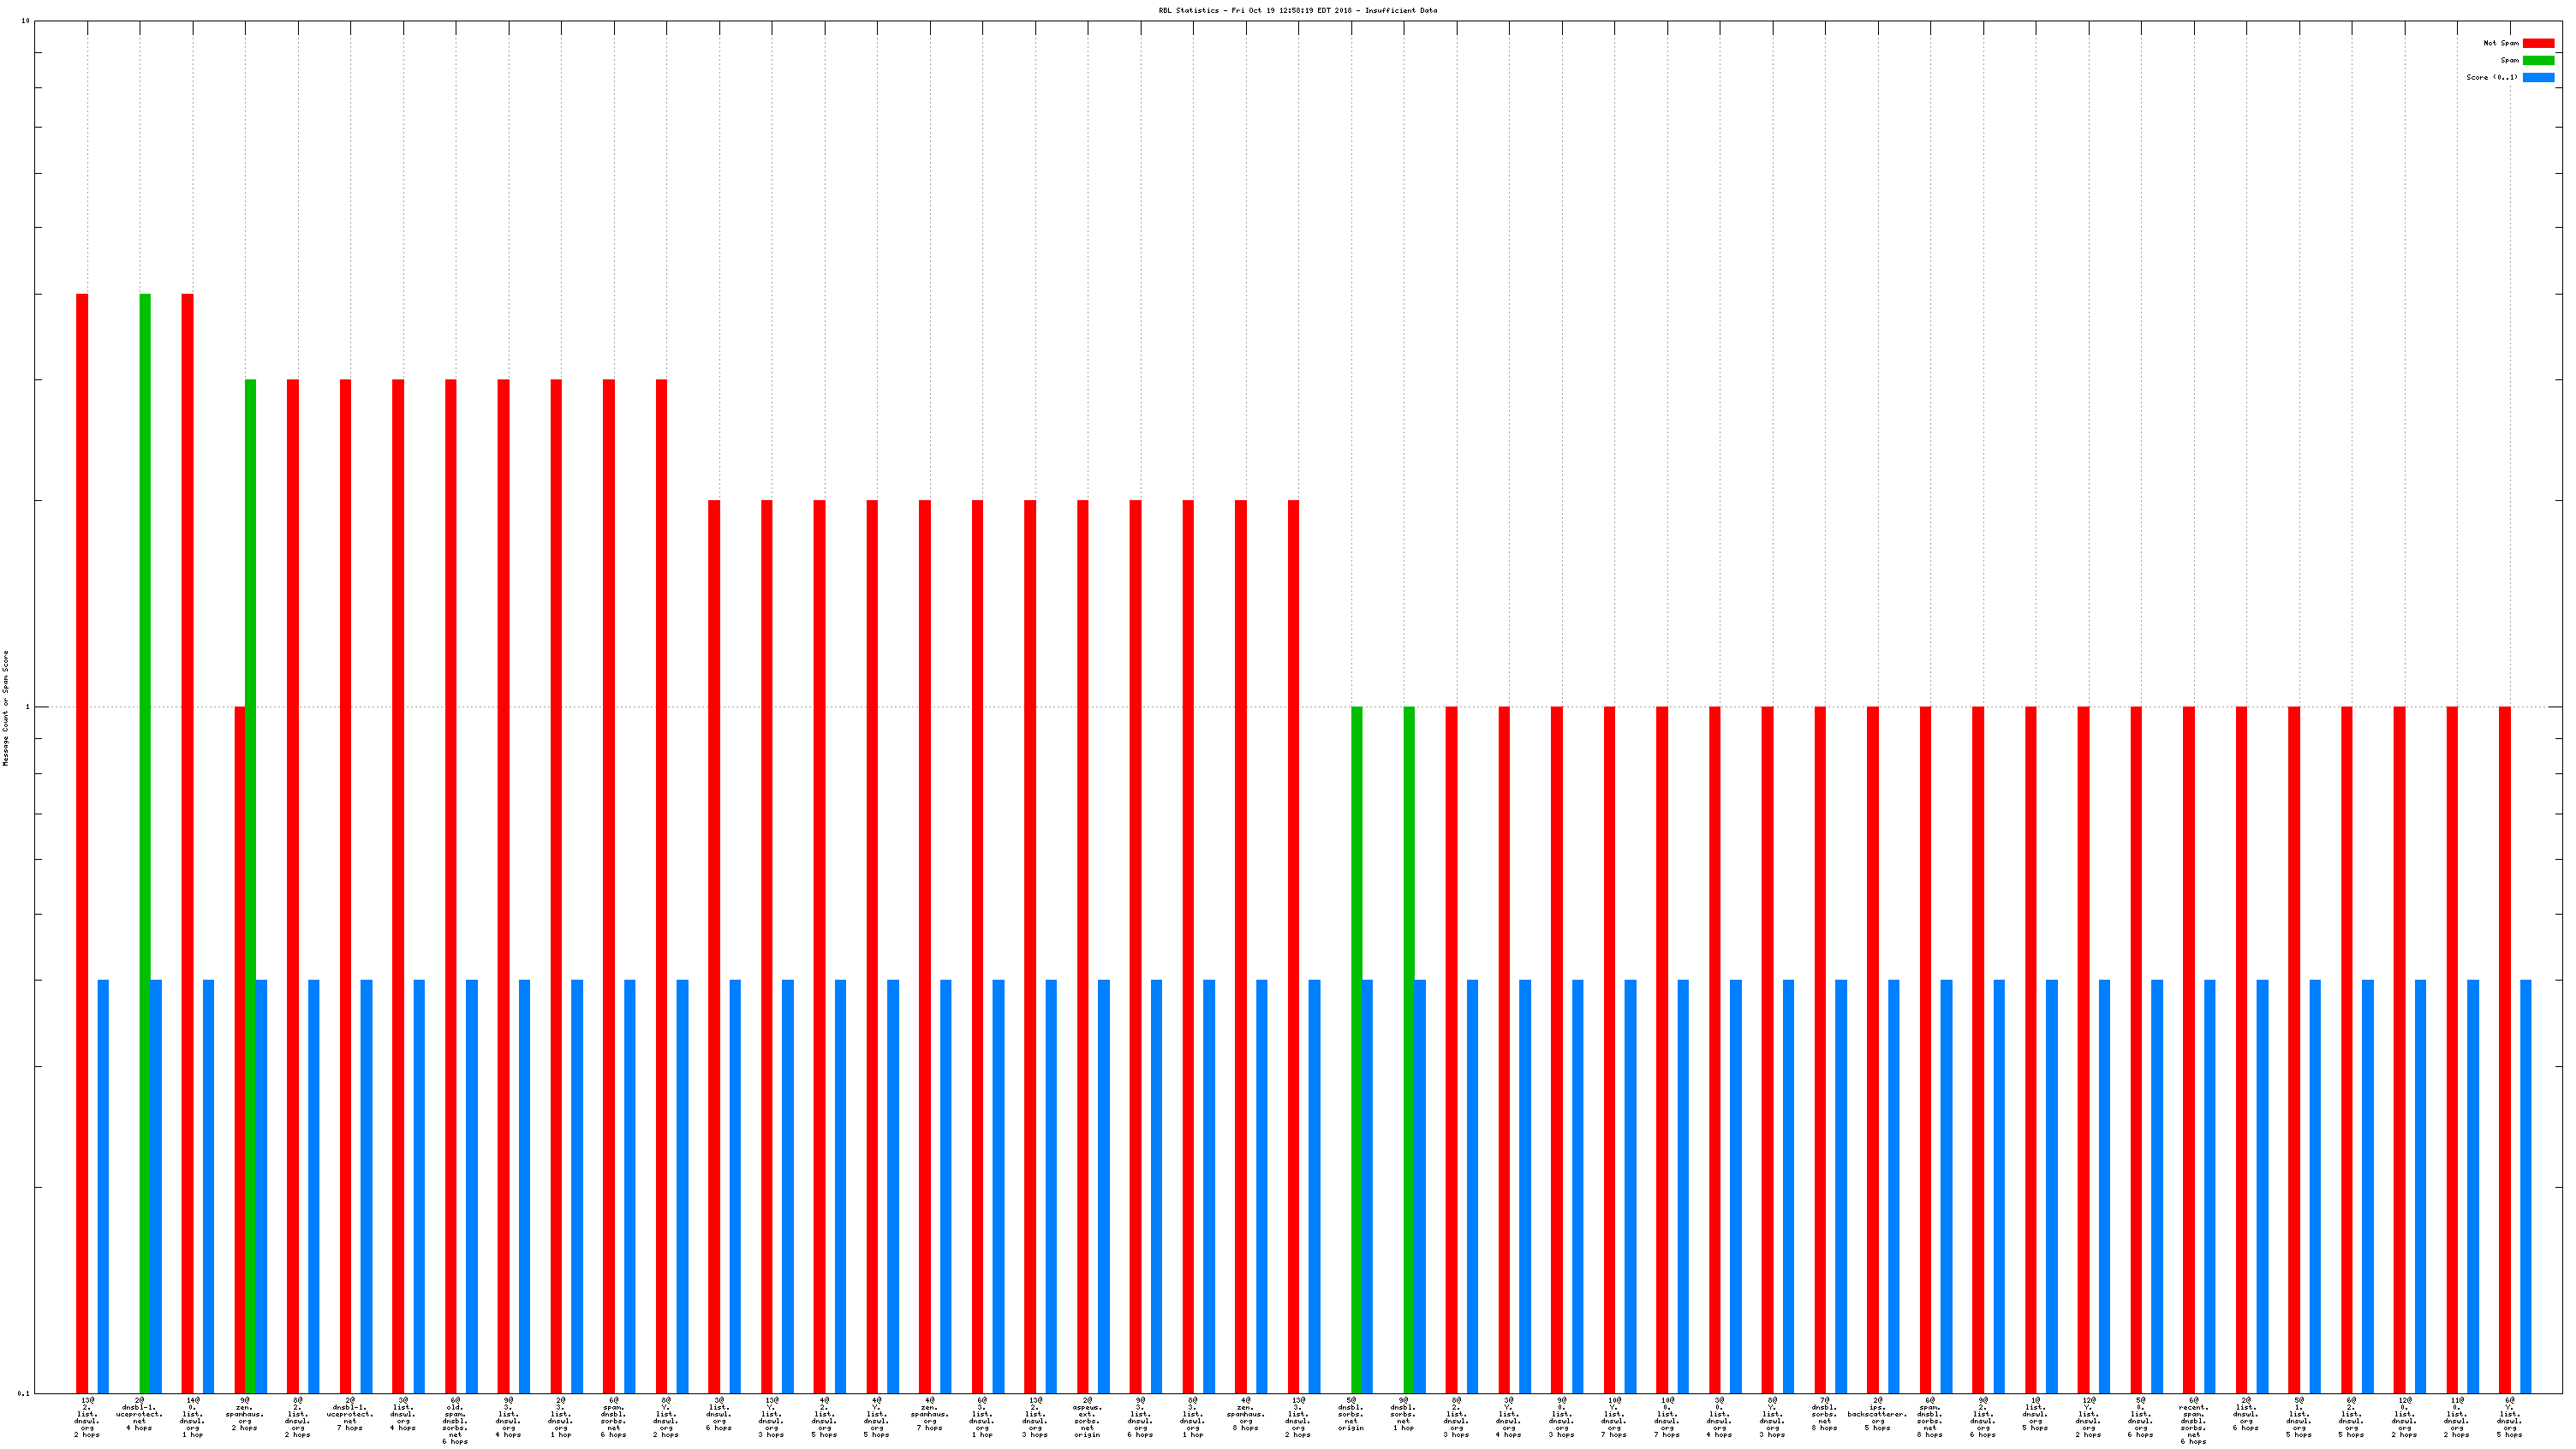This screenshot has height=1449, width=2576.
Task: Click the dnsbl-1.uceprotect.net 7 hops label
Action: point(350,1414)
